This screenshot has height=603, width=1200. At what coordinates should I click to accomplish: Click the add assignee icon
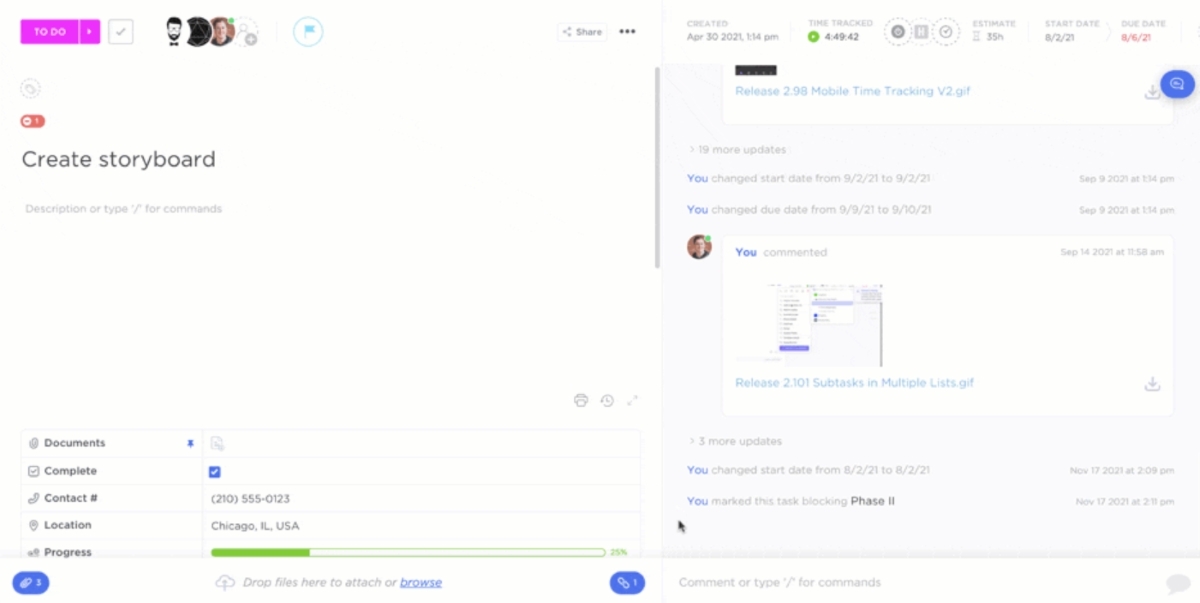tap(247, 33)
